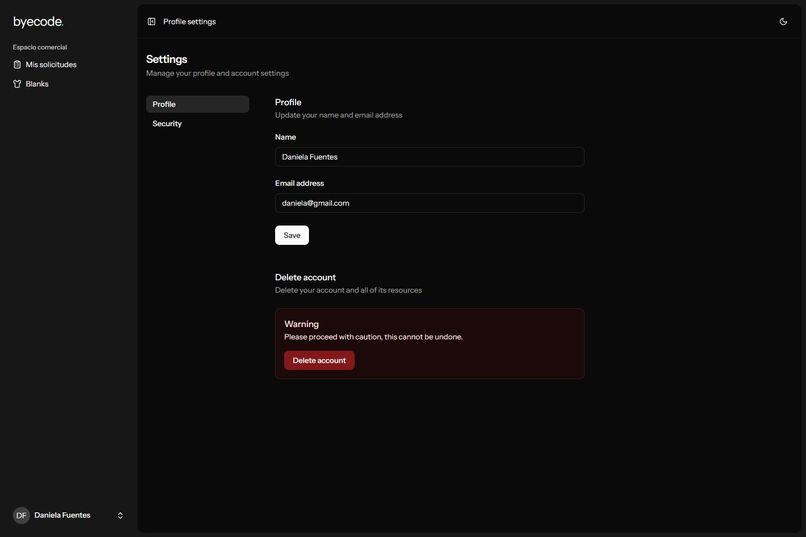This screenshot has height=537, width=806.
Task: Click the Settings heading
Action: click(167, 59)
